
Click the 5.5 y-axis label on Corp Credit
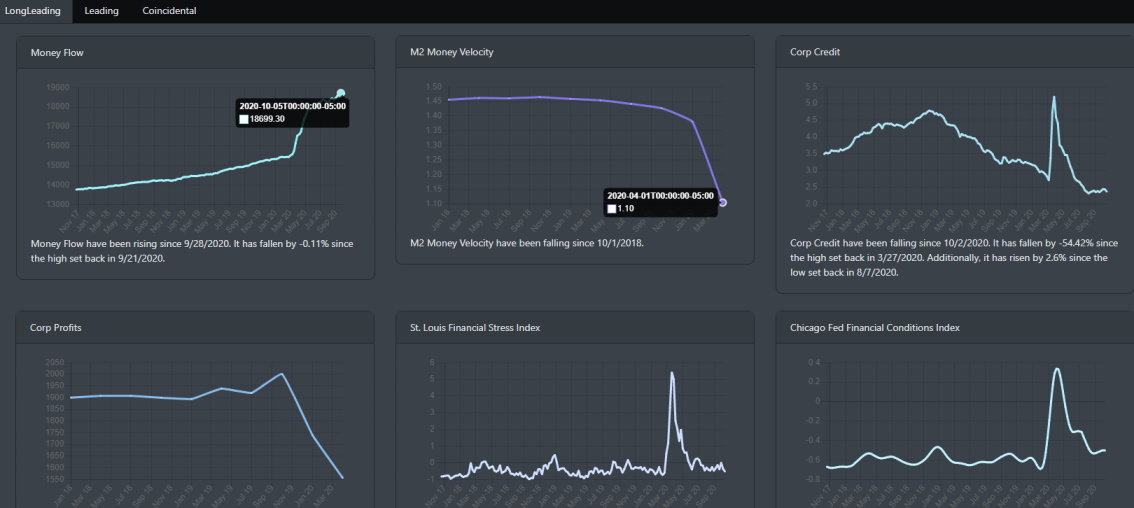click(811, 86)
